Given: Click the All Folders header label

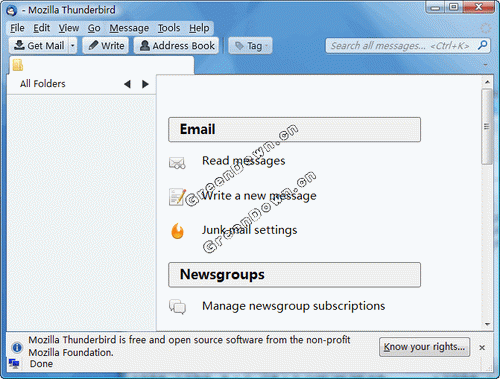Looking at the screenshot, I should tap(43, 84).
